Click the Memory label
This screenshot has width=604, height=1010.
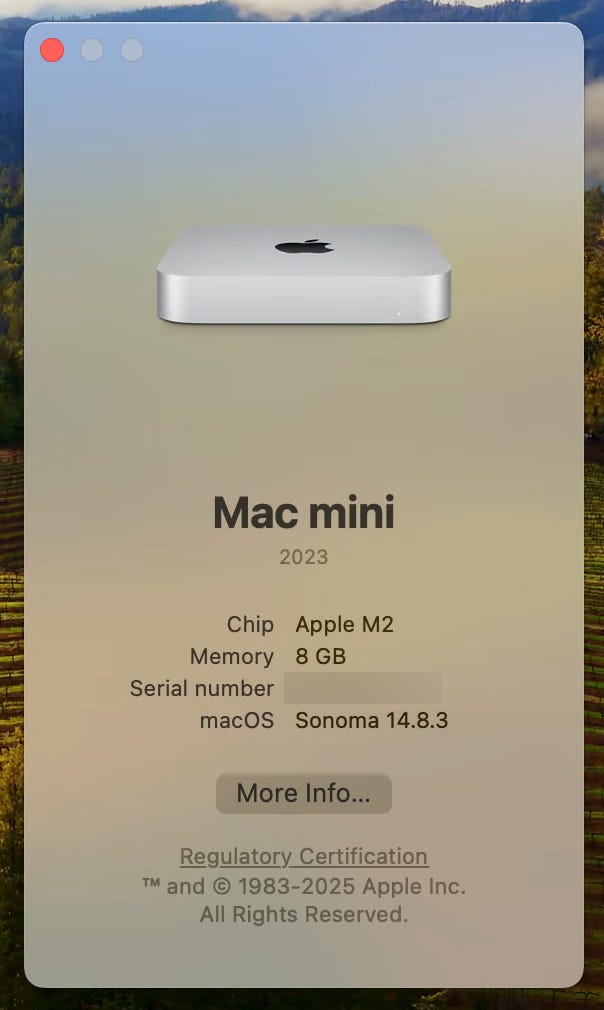[x=232, y=656]
